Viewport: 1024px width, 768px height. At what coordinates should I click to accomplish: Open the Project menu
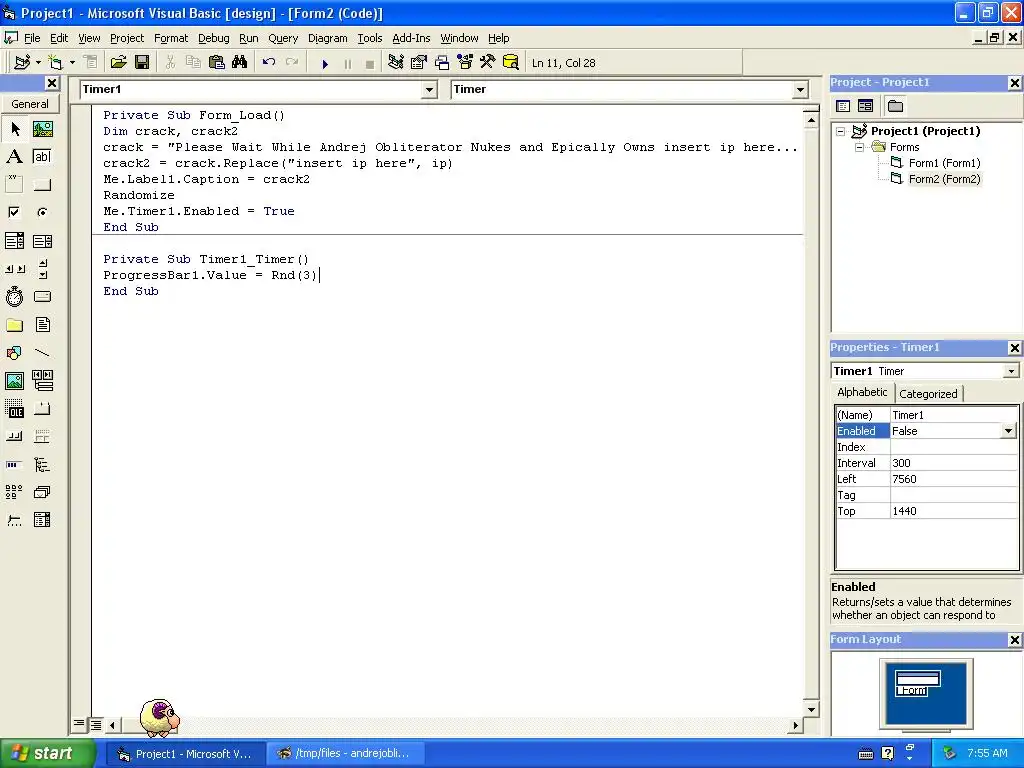pos(127,38)
